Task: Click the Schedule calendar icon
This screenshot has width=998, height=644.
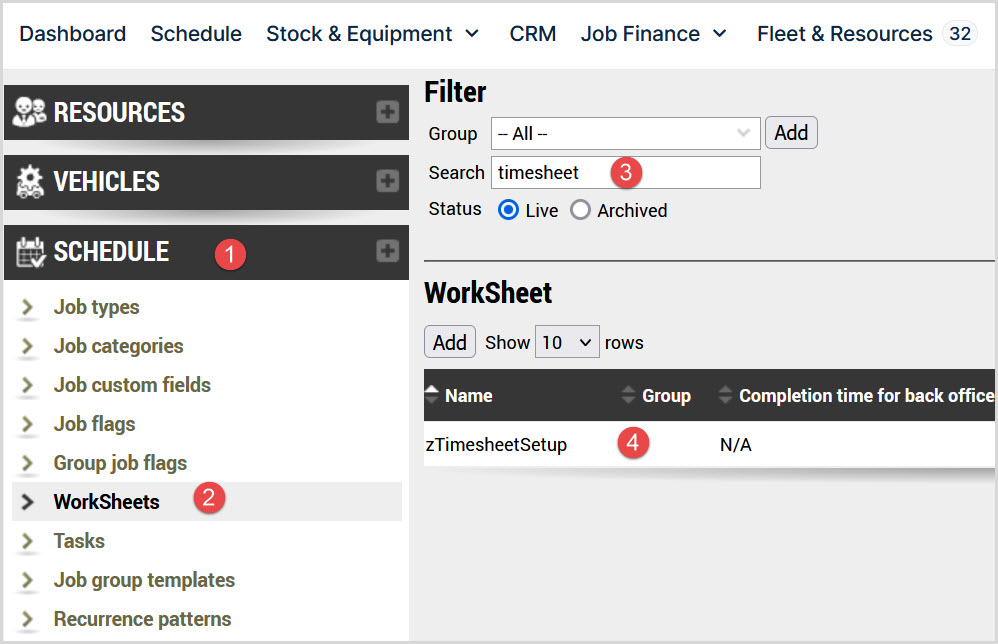Action: [x=30, y=252]
